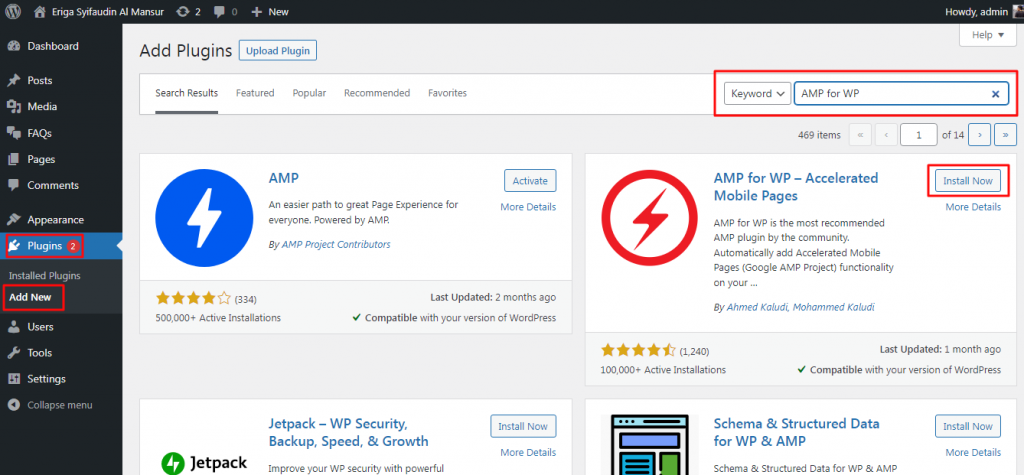
Task: Open More Details for AMP plugin
Action: point(528,207)
